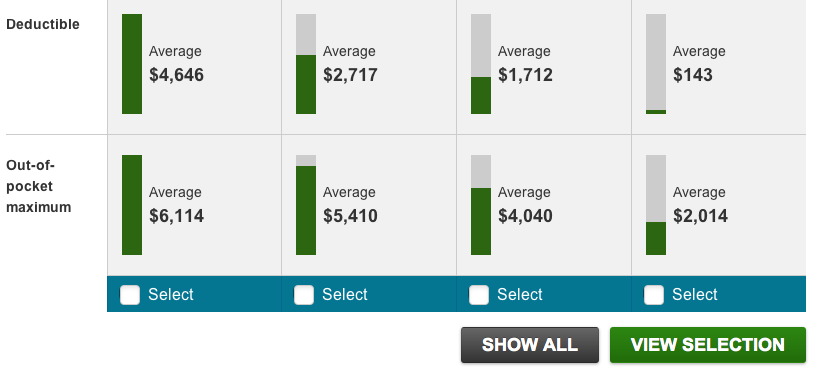
Task: Click the Out-of-pocket maximum row label
Action: pos(39,186)
